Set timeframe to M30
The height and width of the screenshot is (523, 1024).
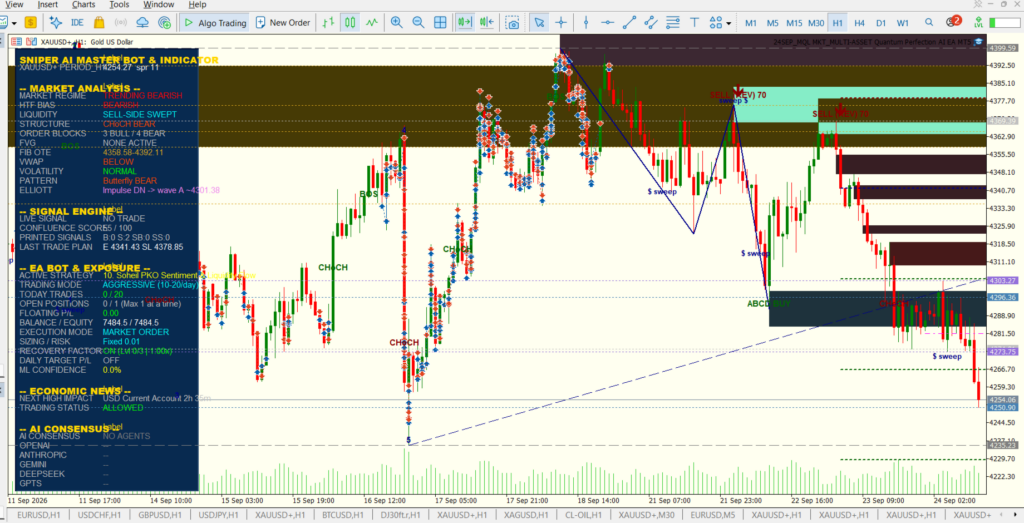pos(816,23)
